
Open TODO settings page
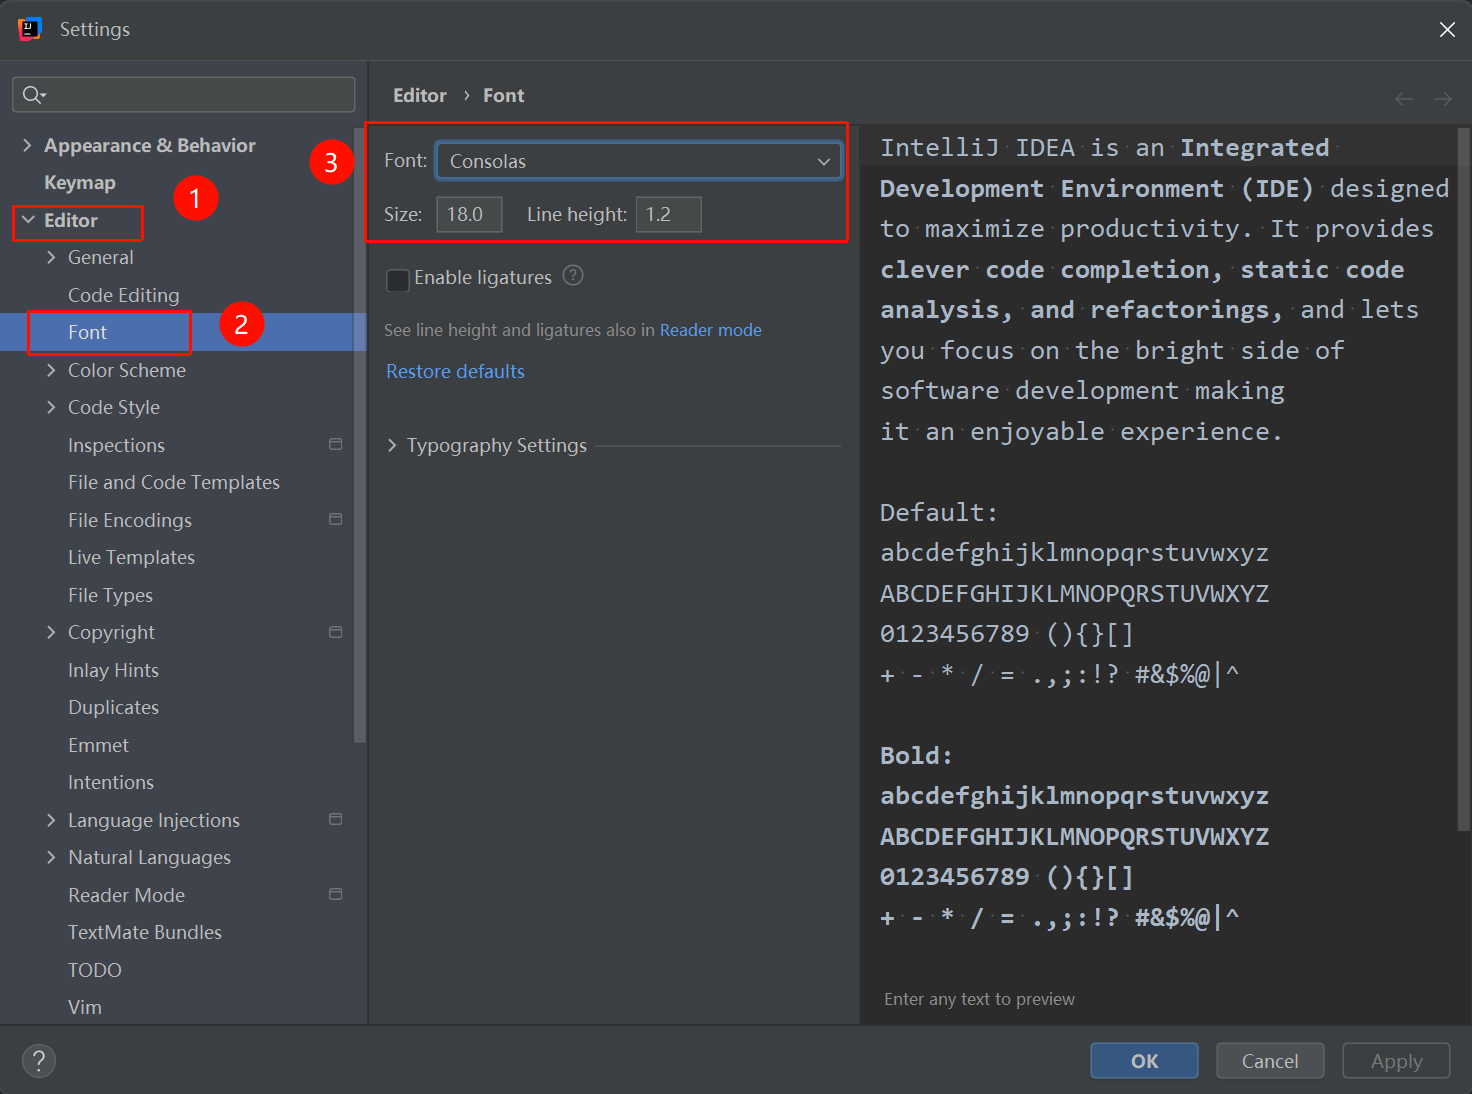coord(95,970)
